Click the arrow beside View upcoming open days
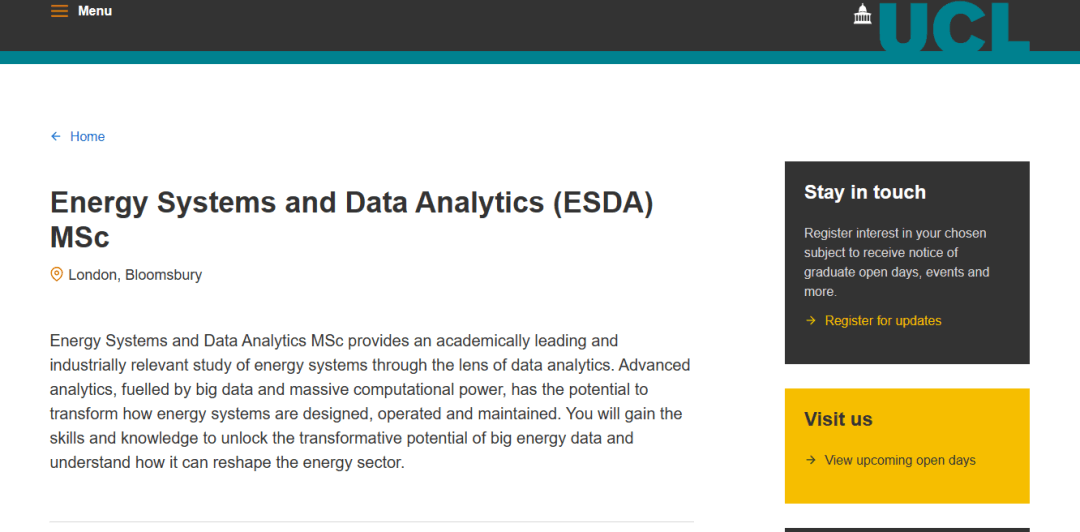1080x532 pixels. click(x=810, y=460)
